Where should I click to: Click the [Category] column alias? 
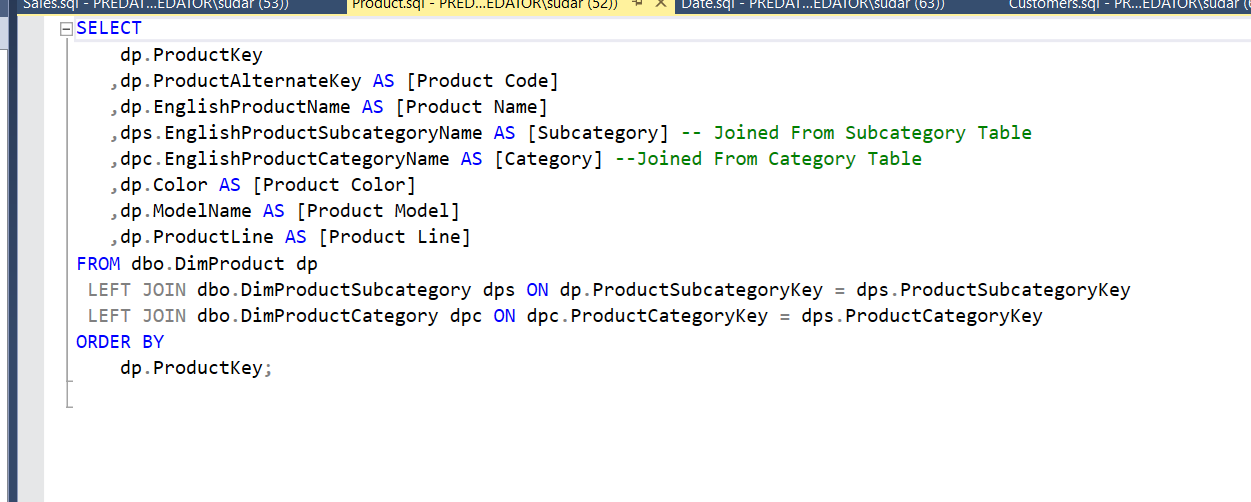pyautogui.click(x=548, y=159)
